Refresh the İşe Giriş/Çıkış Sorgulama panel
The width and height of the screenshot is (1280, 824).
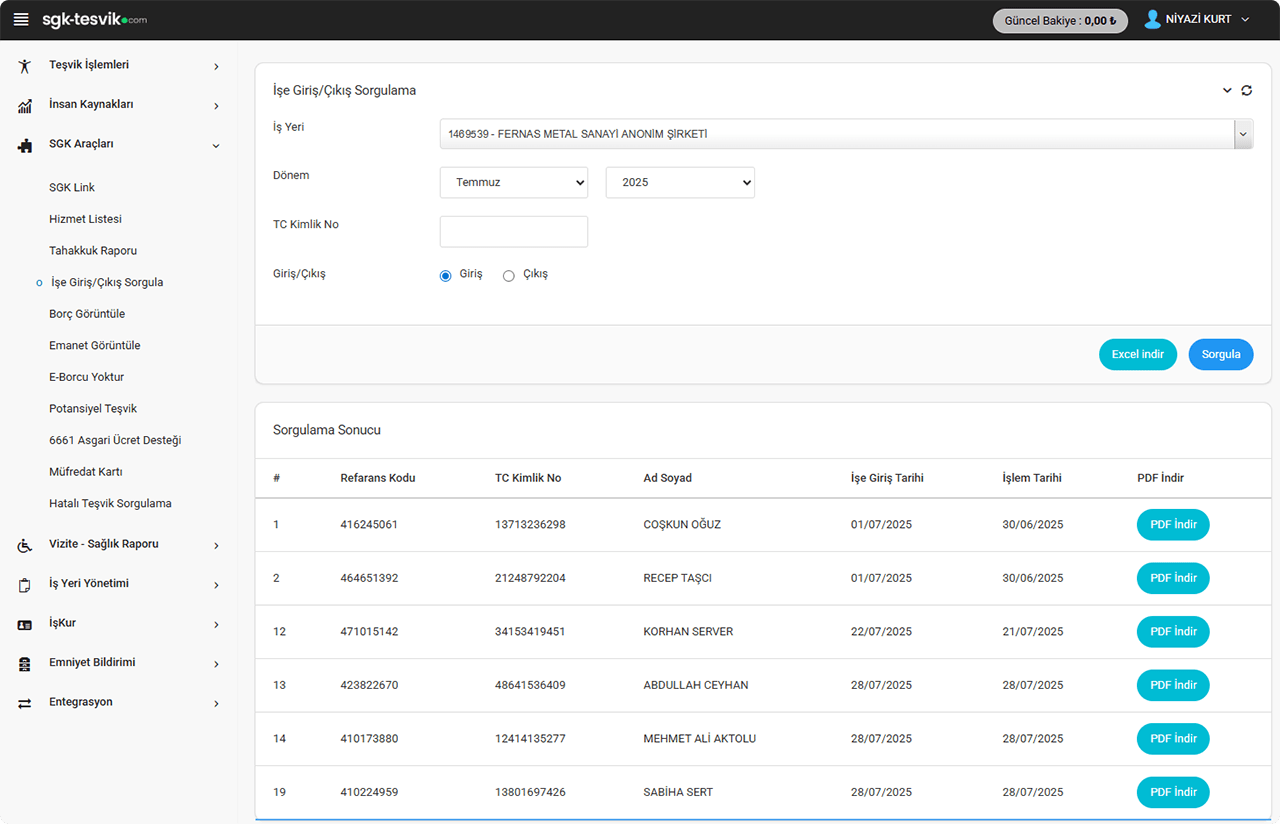coord(1246,90)
